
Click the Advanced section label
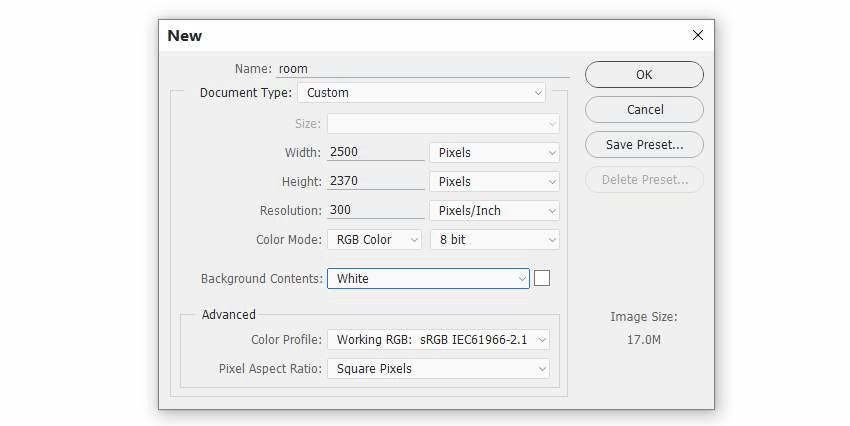pyautogui.click(x=229, y=315)
